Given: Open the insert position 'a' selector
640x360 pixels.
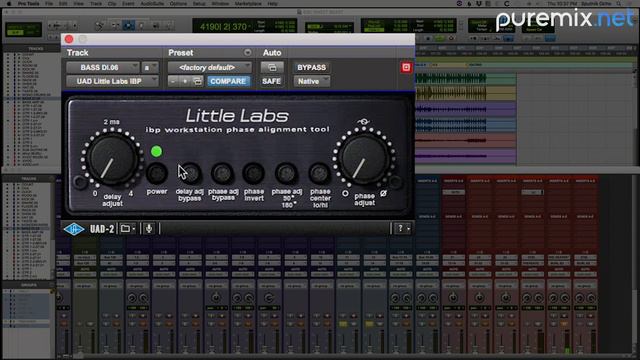Looking at the screenshot, I should pos(149,67).
